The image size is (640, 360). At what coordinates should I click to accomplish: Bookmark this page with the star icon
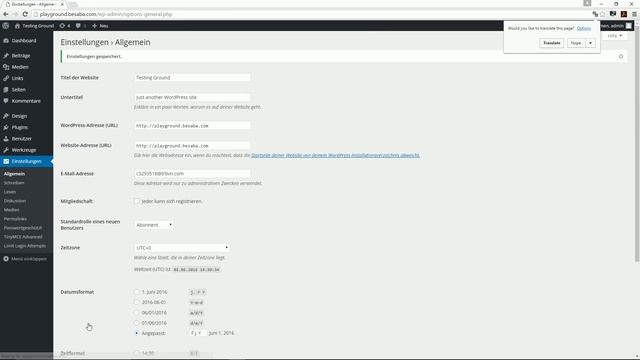pyautogui.click(x=602, y=14)
